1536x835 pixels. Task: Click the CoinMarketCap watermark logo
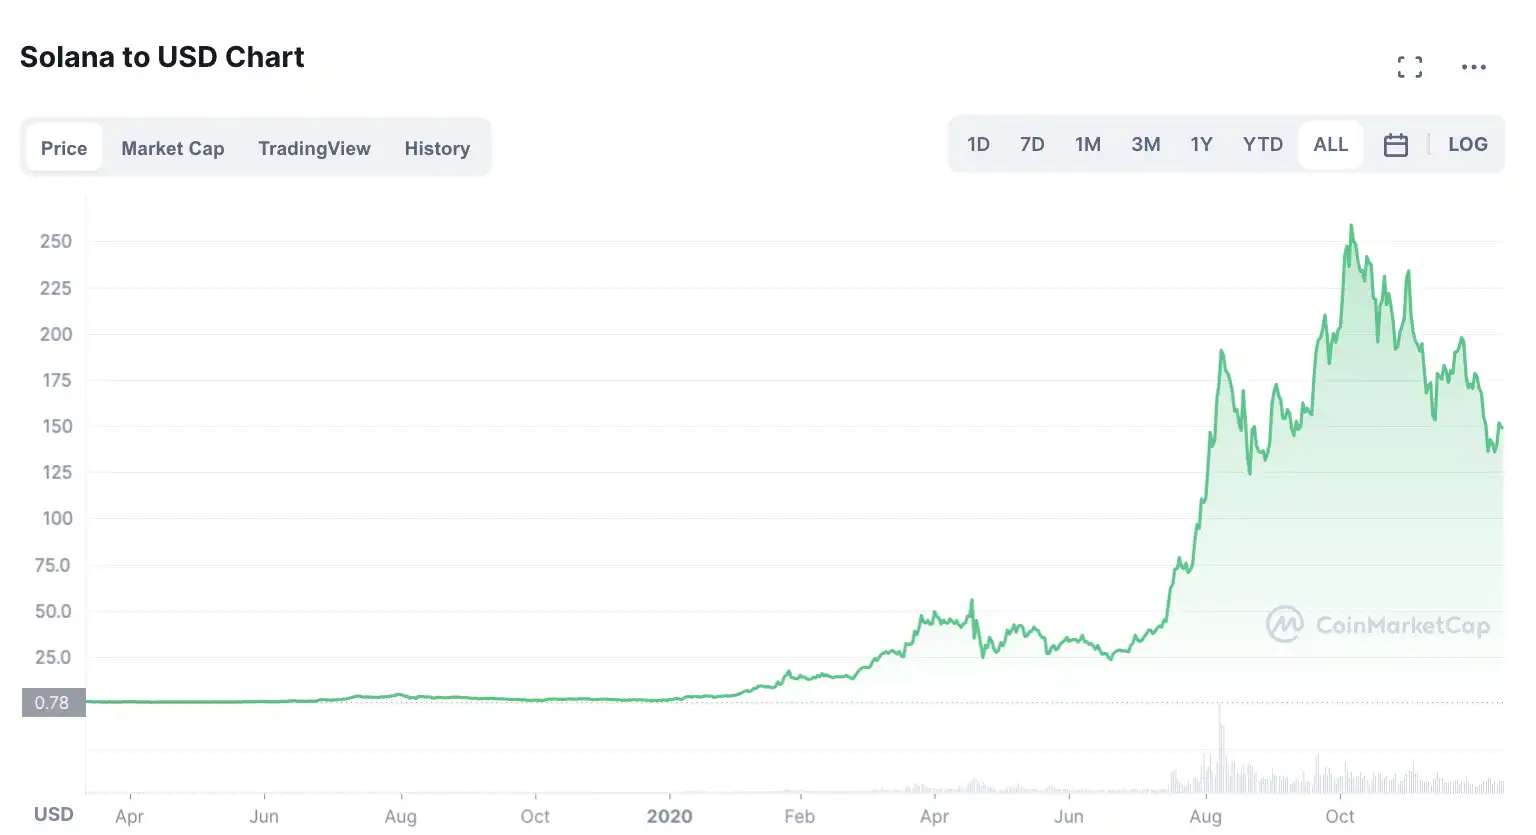(x=1378, y=625)
